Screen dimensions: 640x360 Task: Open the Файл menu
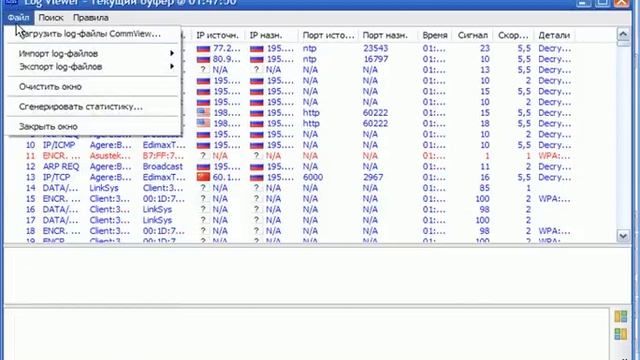point(18,18)
